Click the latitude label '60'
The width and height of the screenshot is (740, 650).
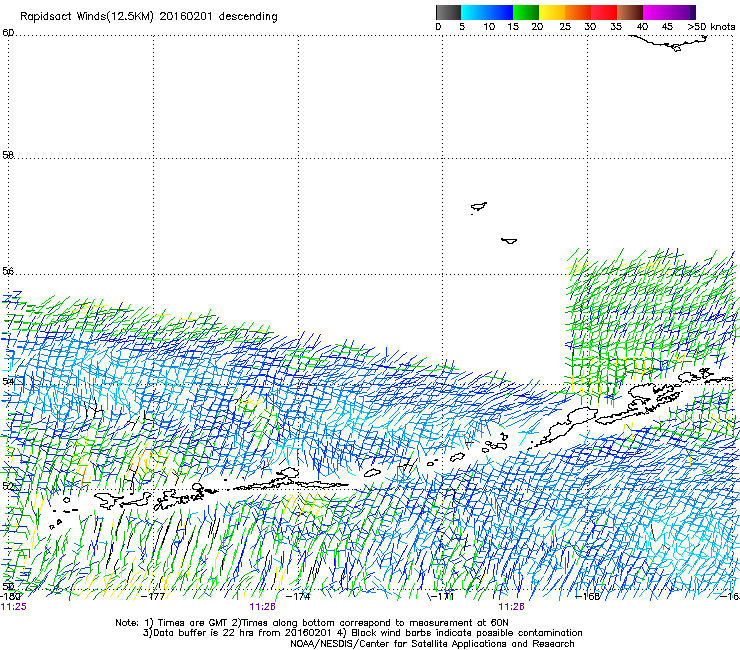click(x=8, y=33)
